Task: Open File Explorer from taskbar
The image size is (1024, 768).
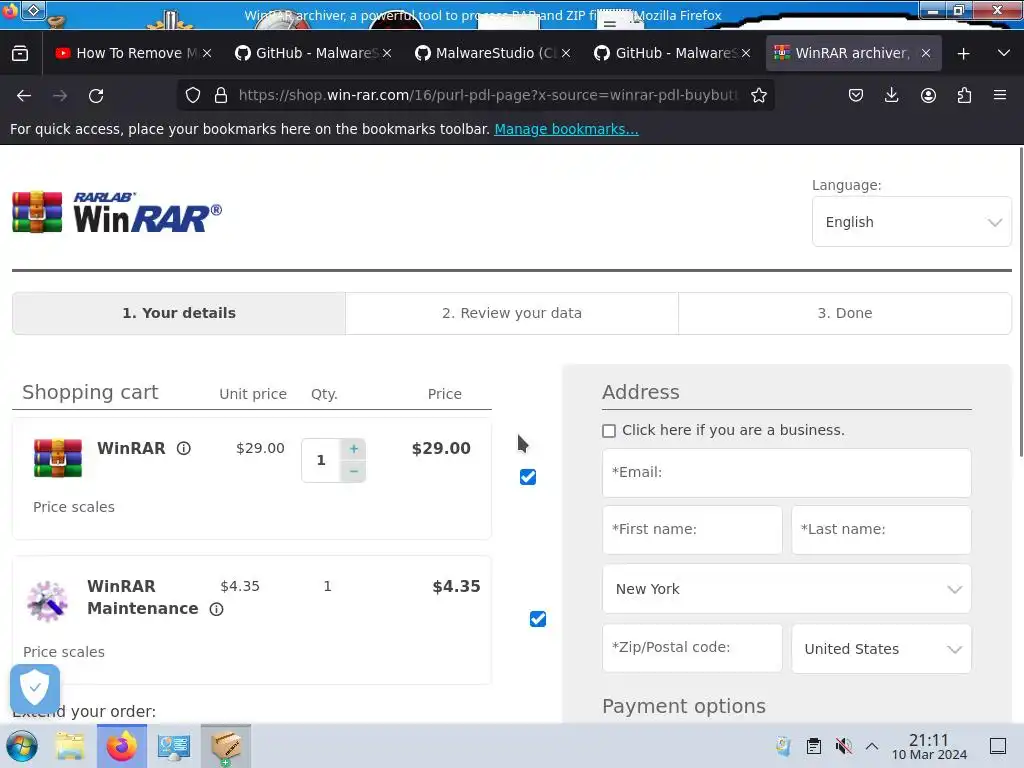Action: coord(70,746)
